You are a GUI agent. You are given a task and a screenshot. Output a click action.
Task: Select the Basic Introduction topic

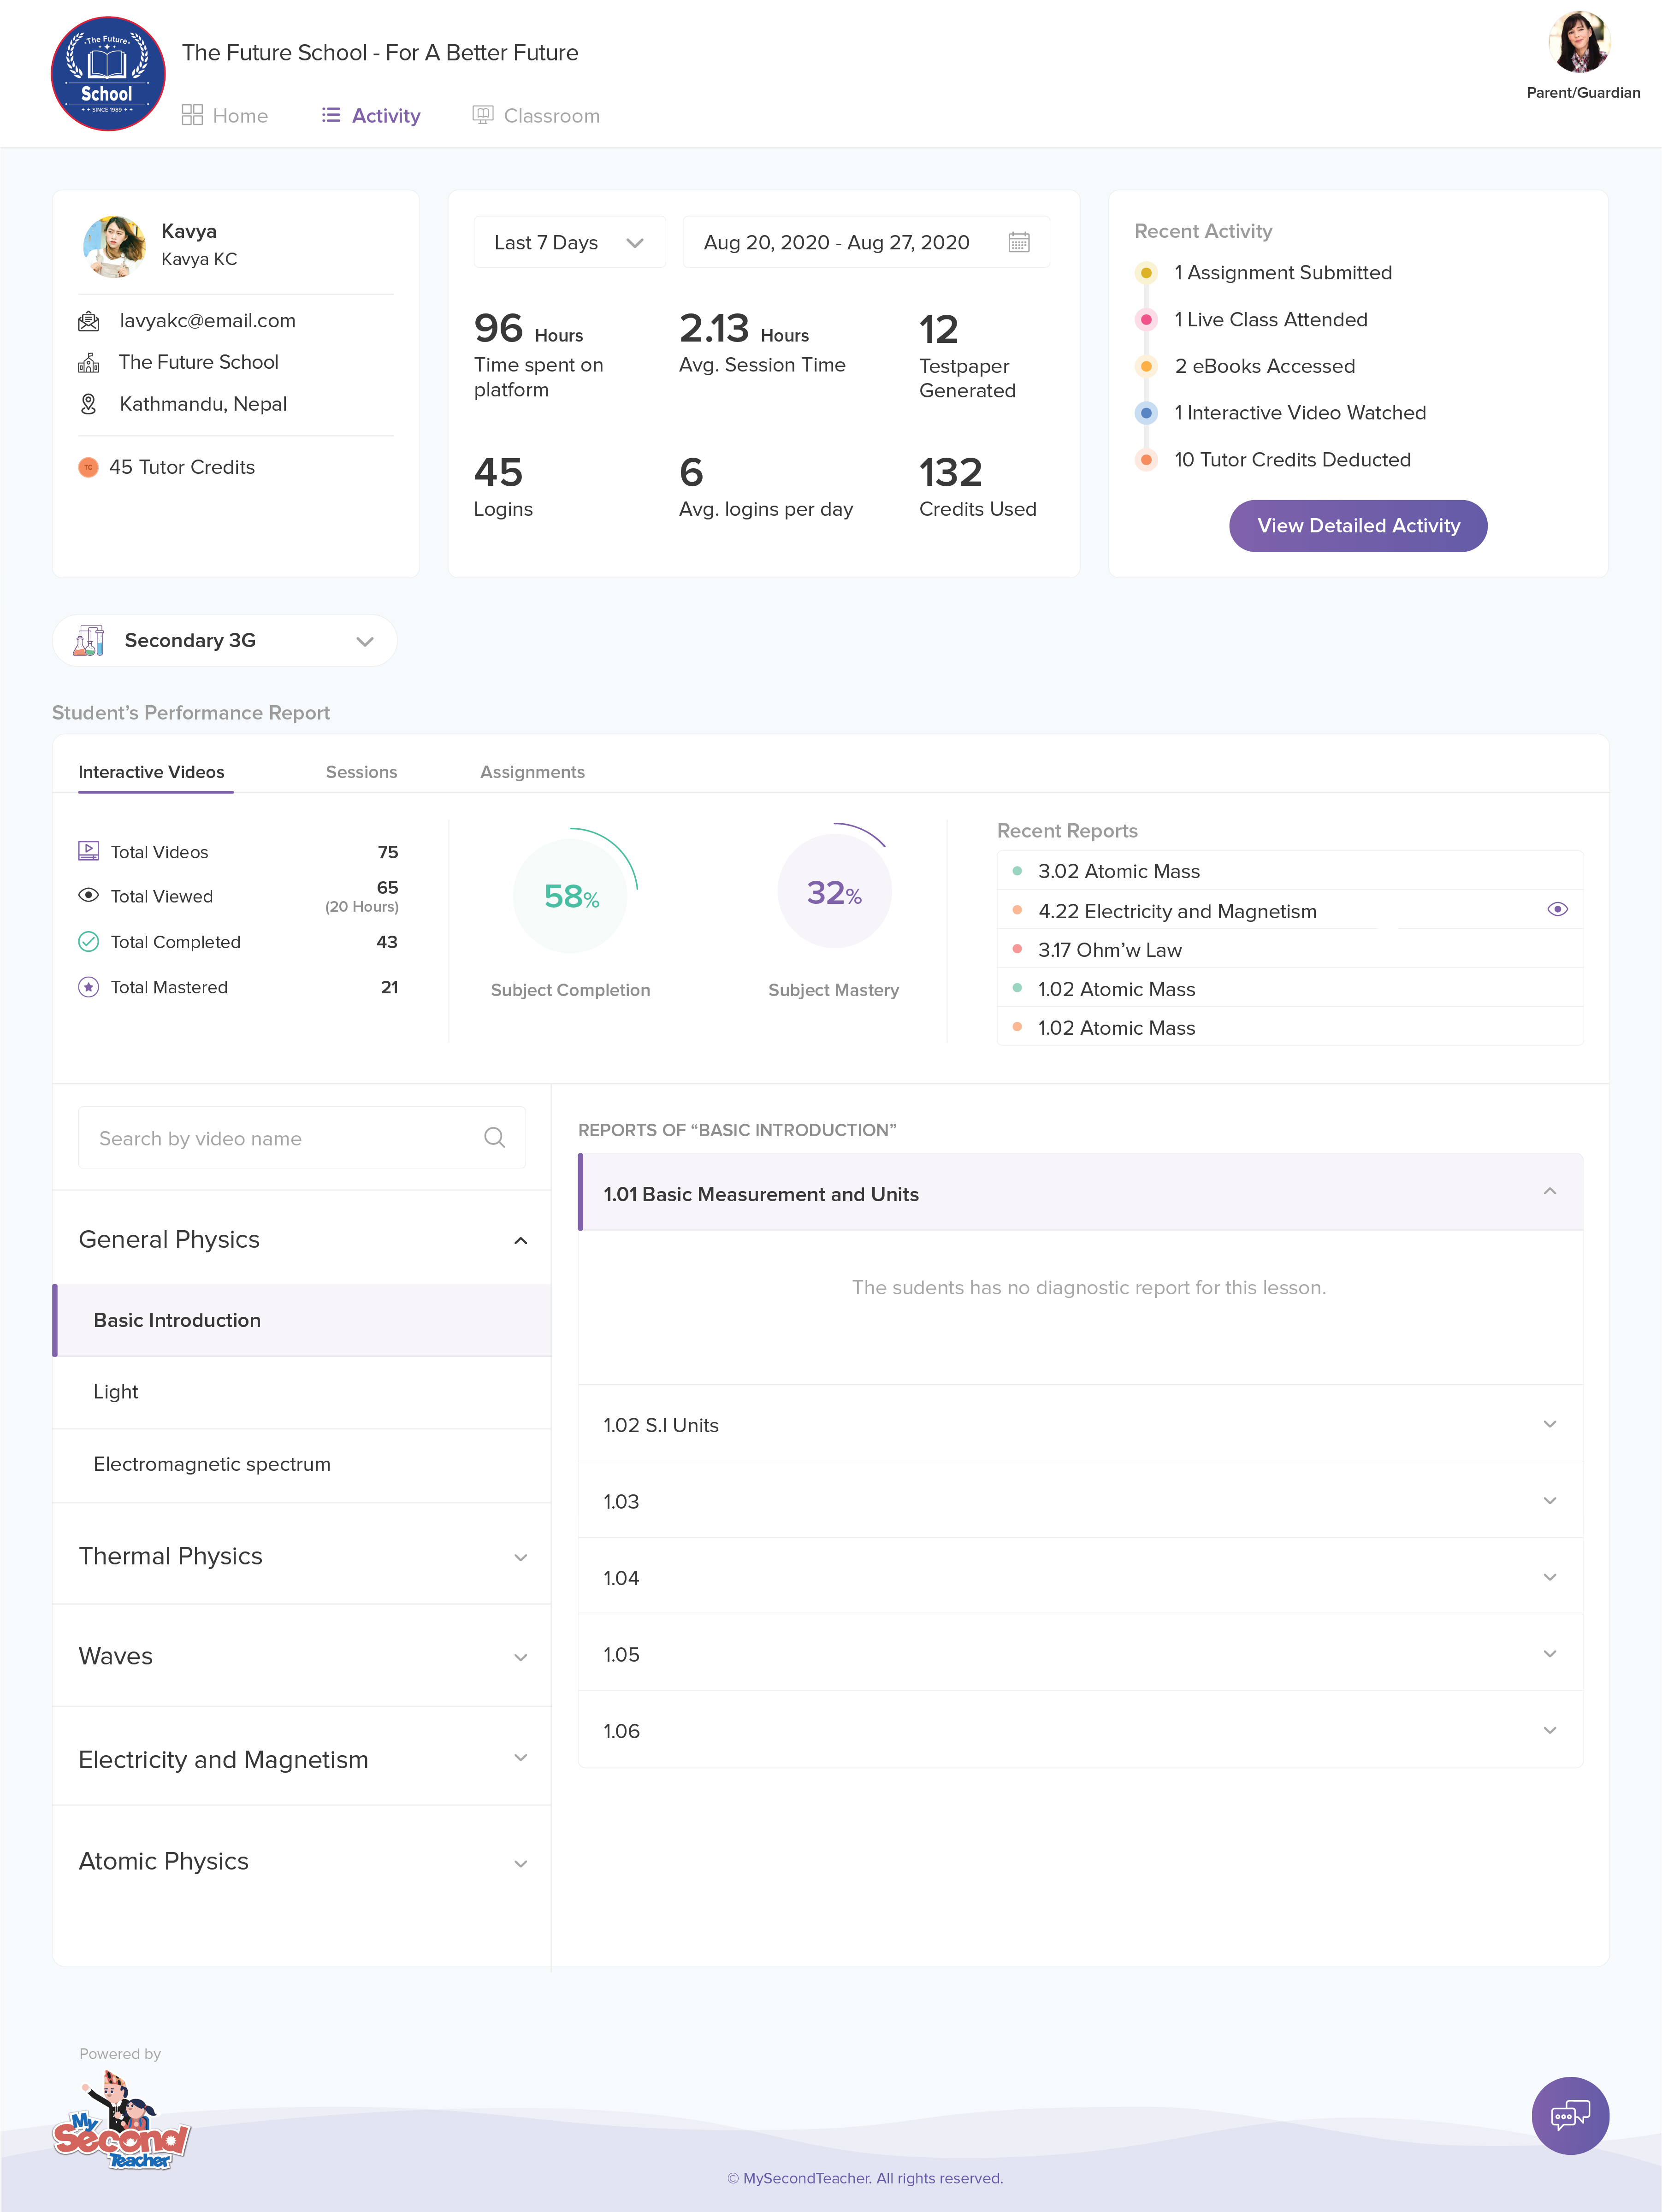click(x=302, y=1320)
